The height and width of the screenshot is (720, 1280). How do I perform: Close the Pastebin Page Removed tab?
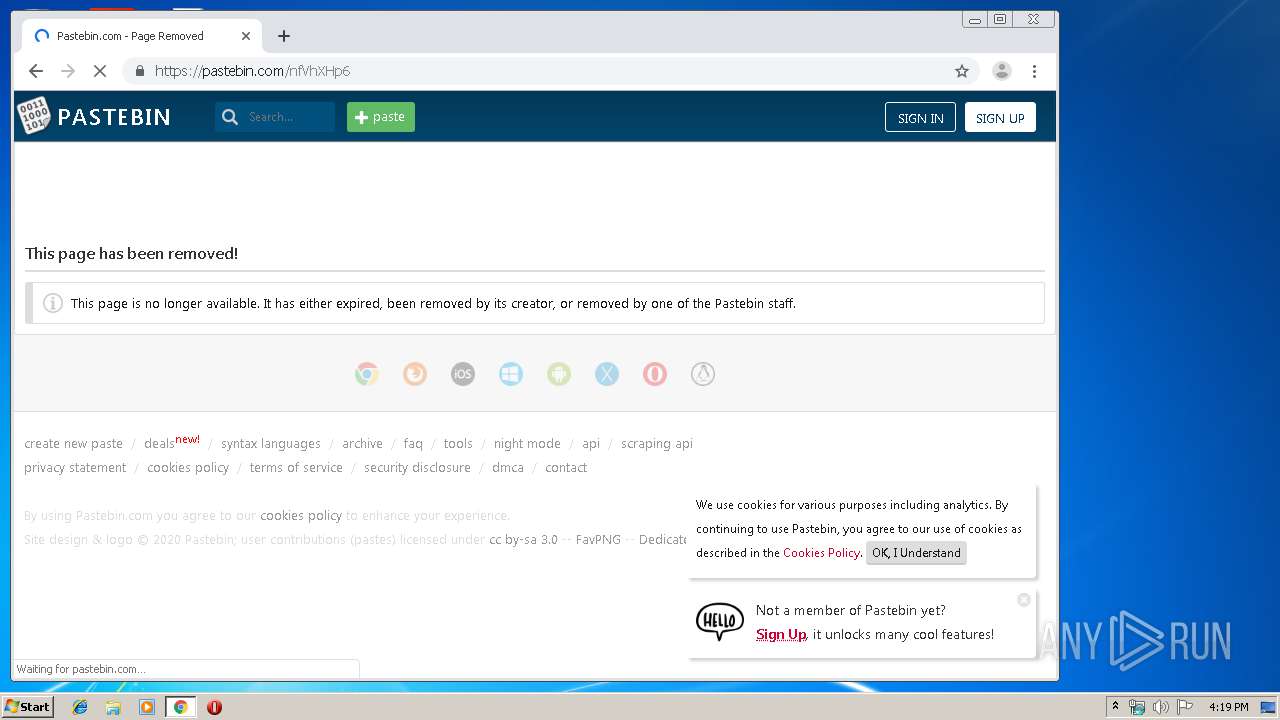[246, 36]
